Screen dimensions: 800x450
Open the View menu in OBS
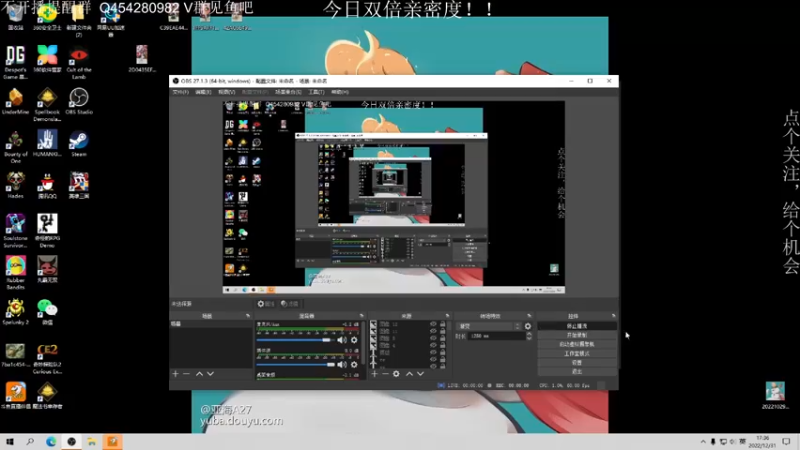pos(227,92)
